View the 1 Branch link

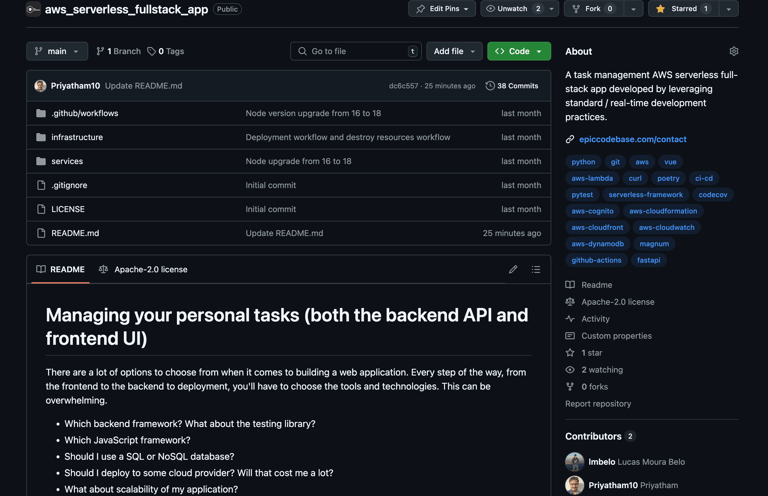(x=119, y=51)
